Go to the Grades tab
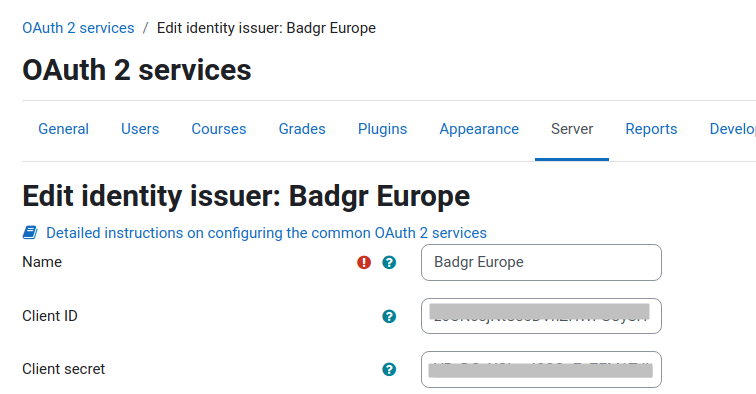Viewport: 756px width, 394px height. coord(302,129)
